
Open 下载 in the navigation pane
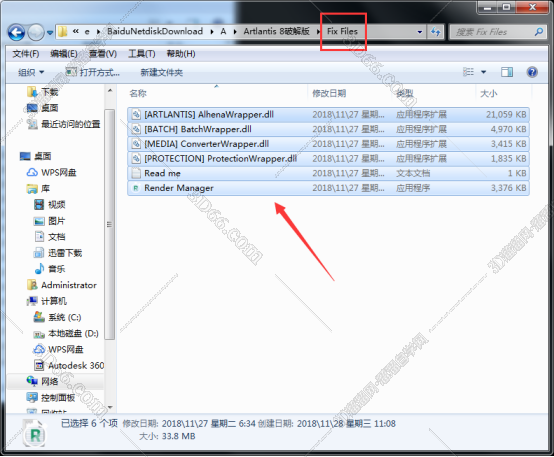[50, 92]
